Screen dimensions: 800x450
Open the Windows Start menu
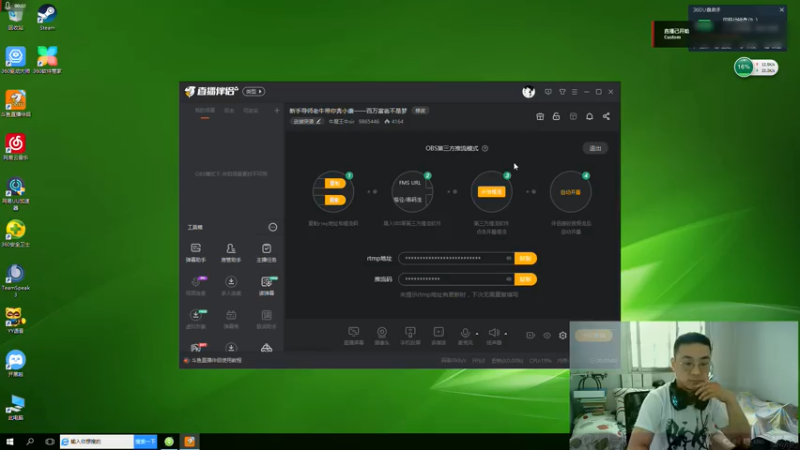10,441
